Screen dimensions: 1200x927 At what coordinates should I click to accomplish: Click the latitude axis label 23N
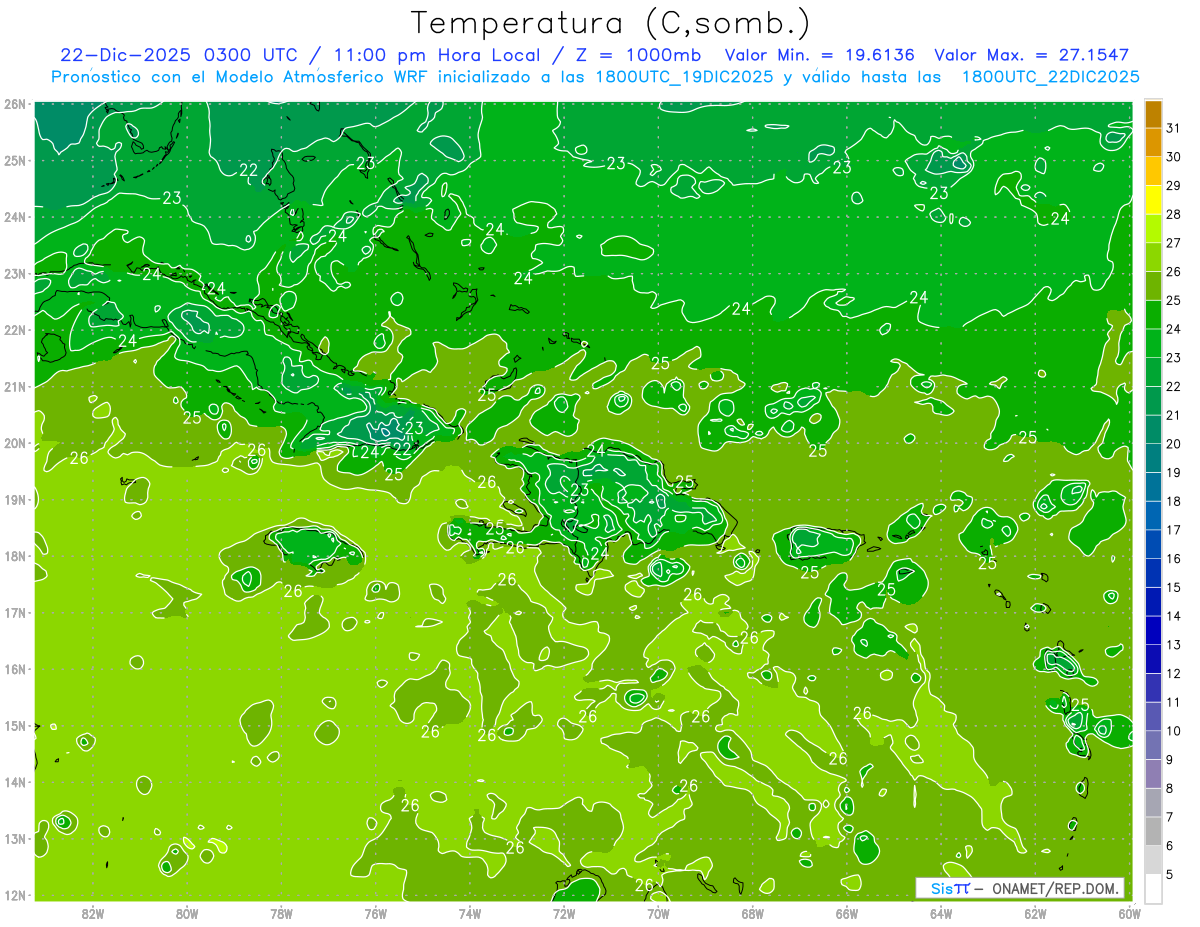(14, 273)
